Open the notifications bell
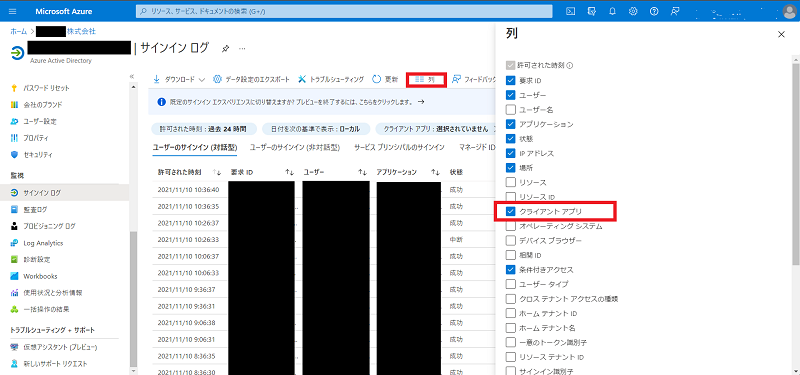 point(613,11)
